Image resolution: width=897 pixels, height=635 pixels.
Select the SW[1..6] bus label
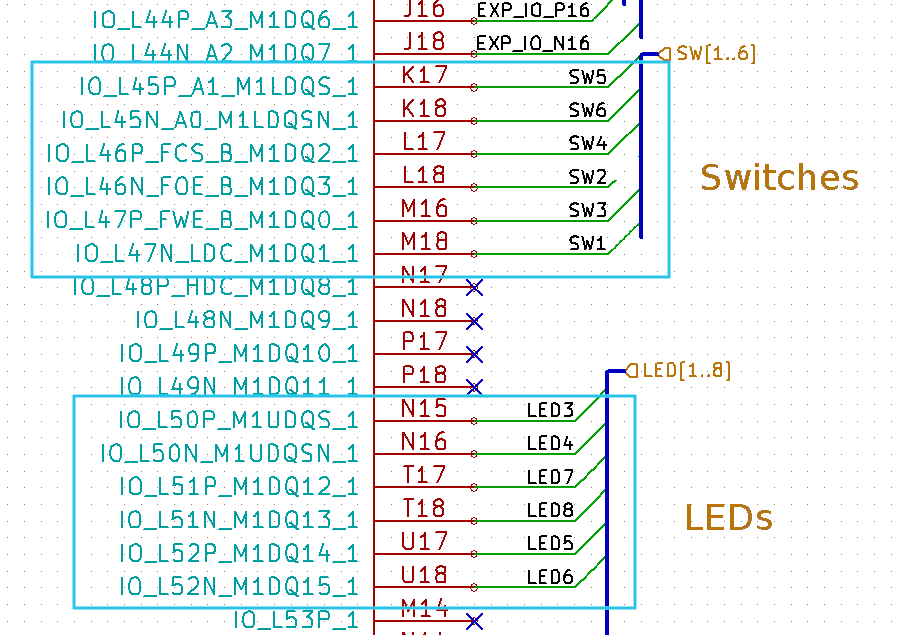715,54
